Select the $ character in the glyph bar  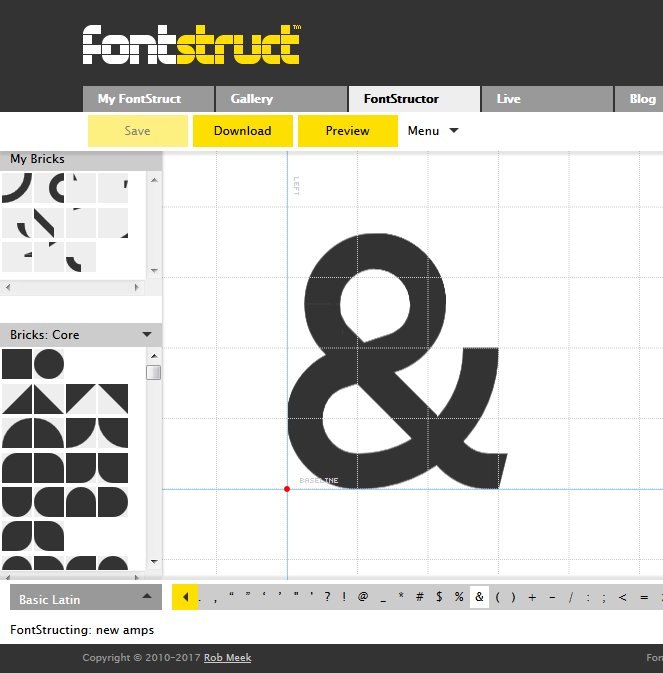tap(439, 597)
